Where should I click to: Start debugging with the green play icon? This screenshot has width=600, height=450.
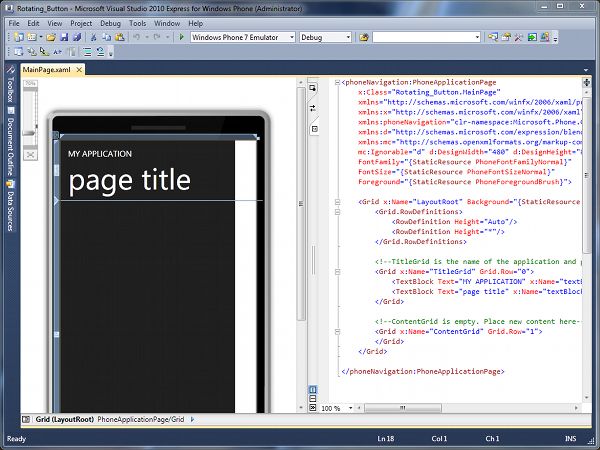182,37
